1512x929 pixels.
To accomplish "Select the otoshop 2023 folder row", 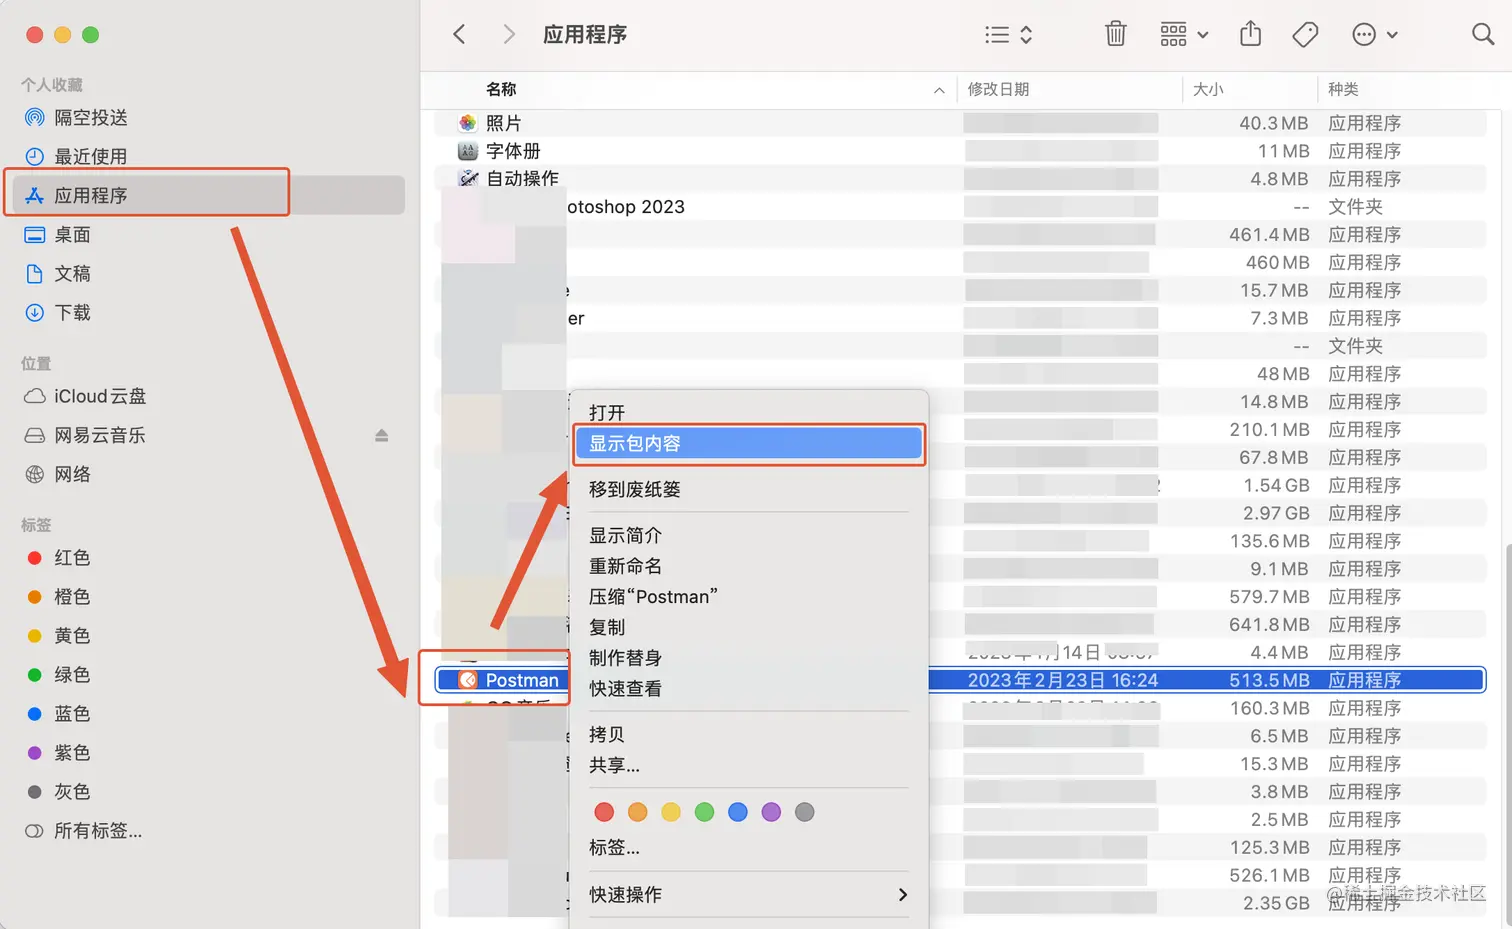I will pos(961,207).
